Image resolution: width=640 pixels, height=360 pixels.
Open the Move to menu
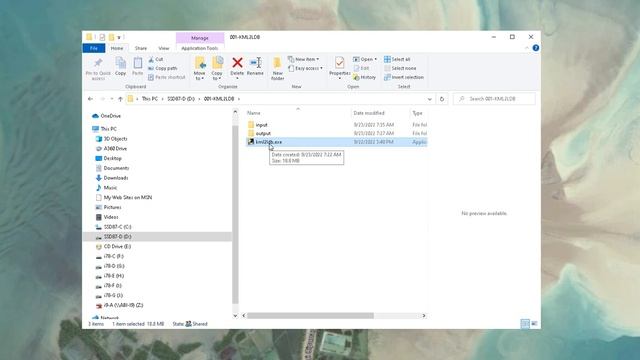pyautogui.click(x=200, y=68)
